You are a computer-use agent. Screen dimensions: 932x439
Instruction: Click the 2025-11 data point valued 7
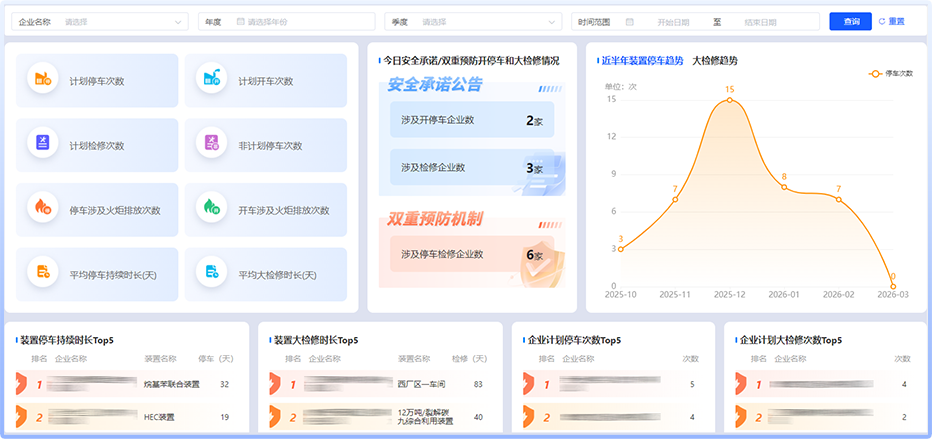point(675,199)
